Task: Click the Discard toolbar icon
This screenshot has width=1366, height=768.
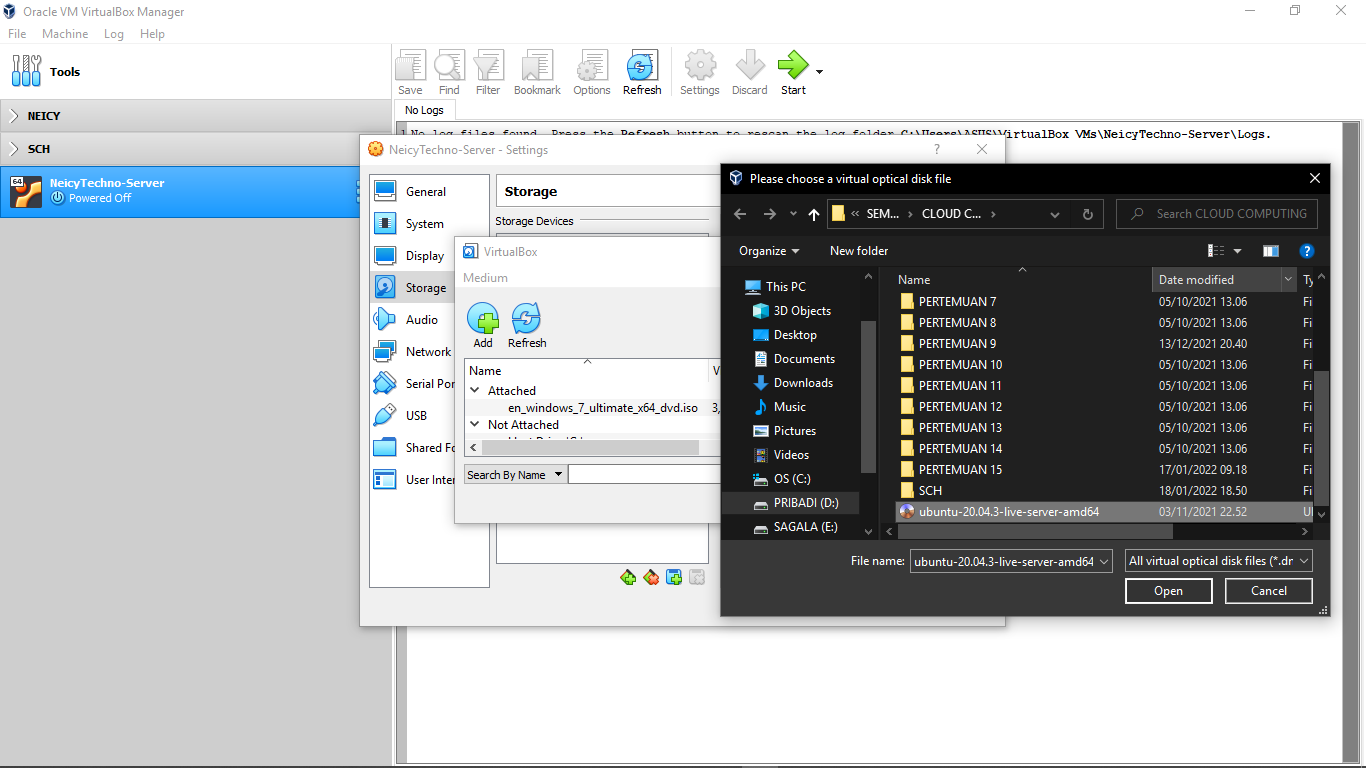Action: point(750,73)
